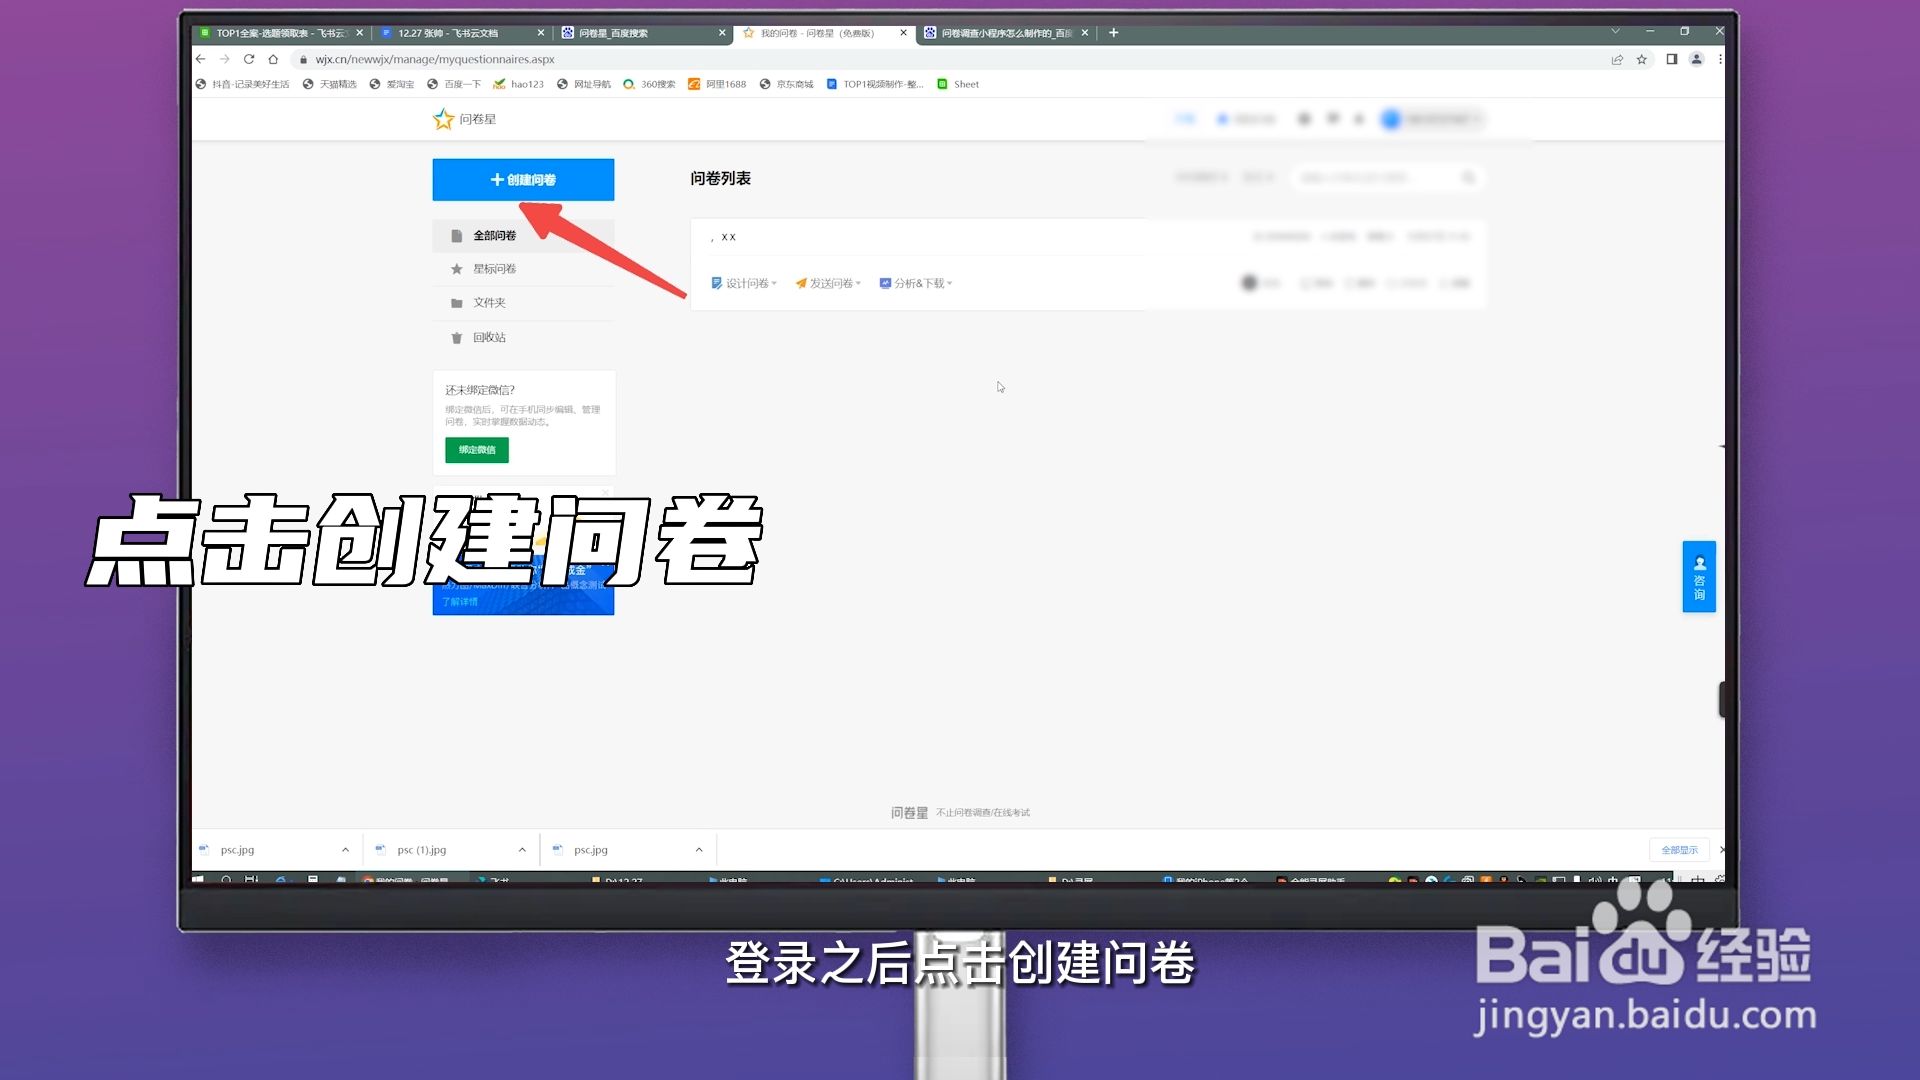Expand the 设计问卷 dropdown
Viewport: 1920px width, 1080px height.
[744, 284]
